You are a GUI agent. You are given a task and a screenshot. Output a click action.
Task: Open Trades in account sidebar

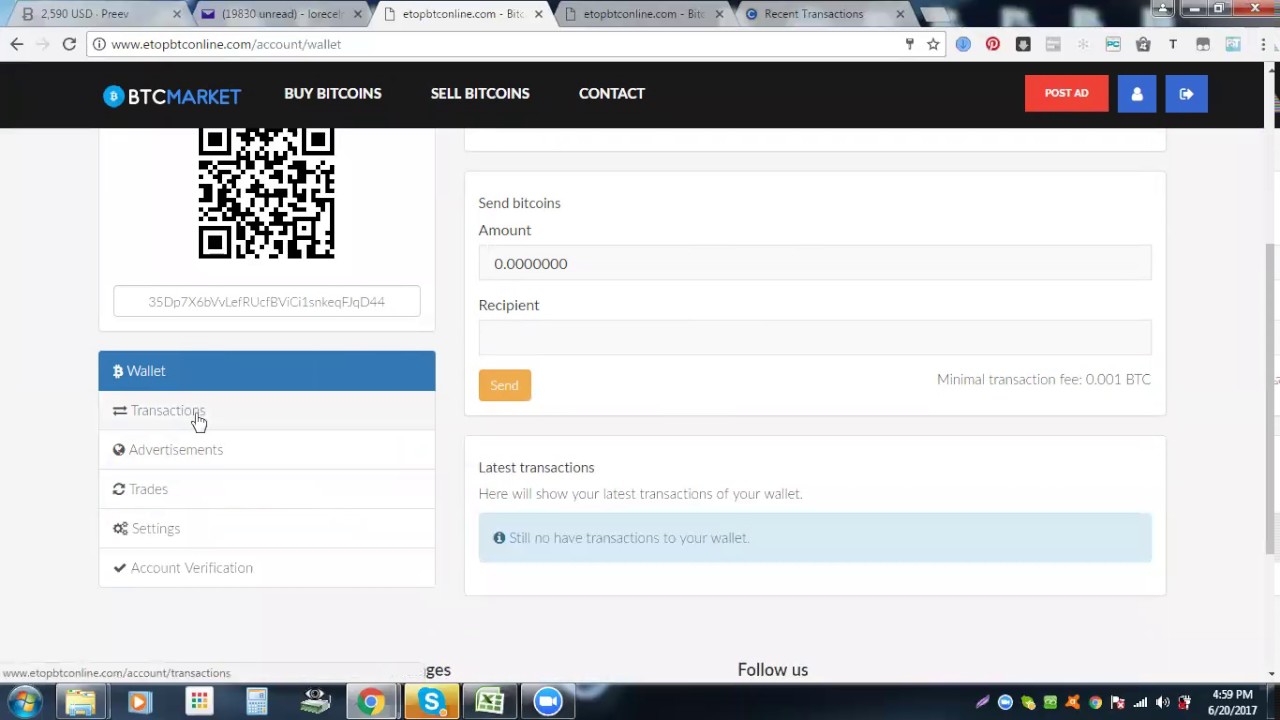pos(267,489)
